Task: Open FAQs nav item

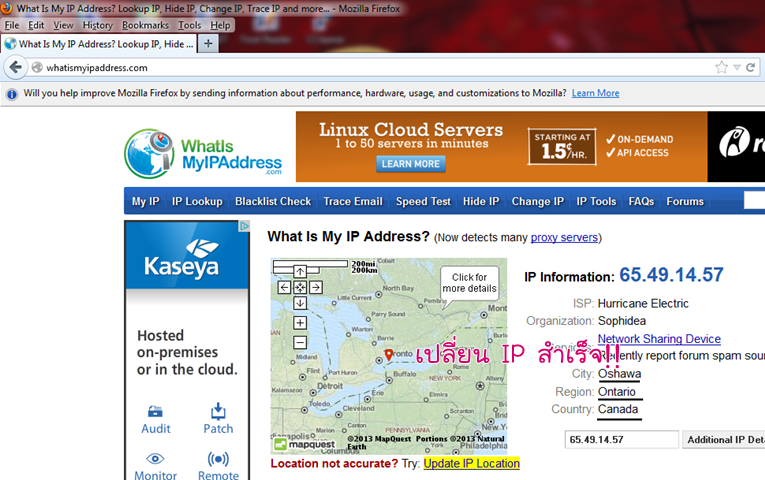Action: [x=641, y=201]
